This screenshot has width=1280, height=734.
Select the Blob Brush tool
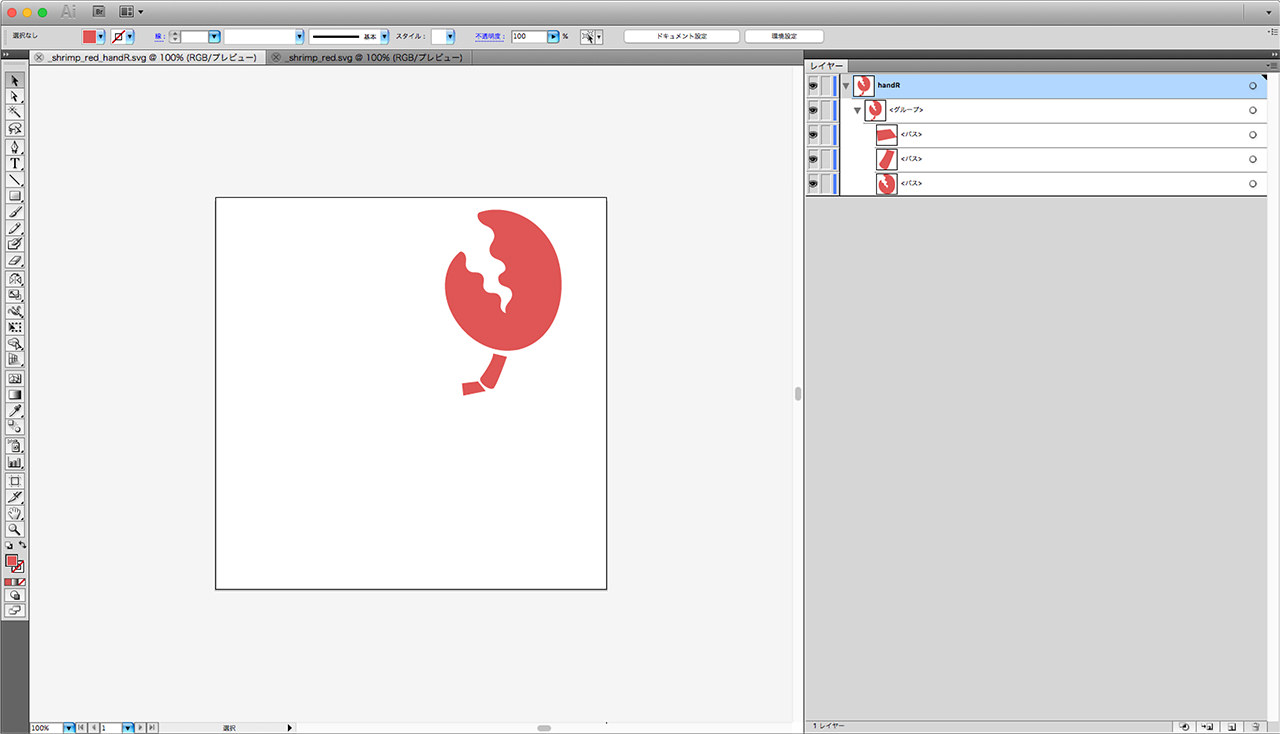15,244
